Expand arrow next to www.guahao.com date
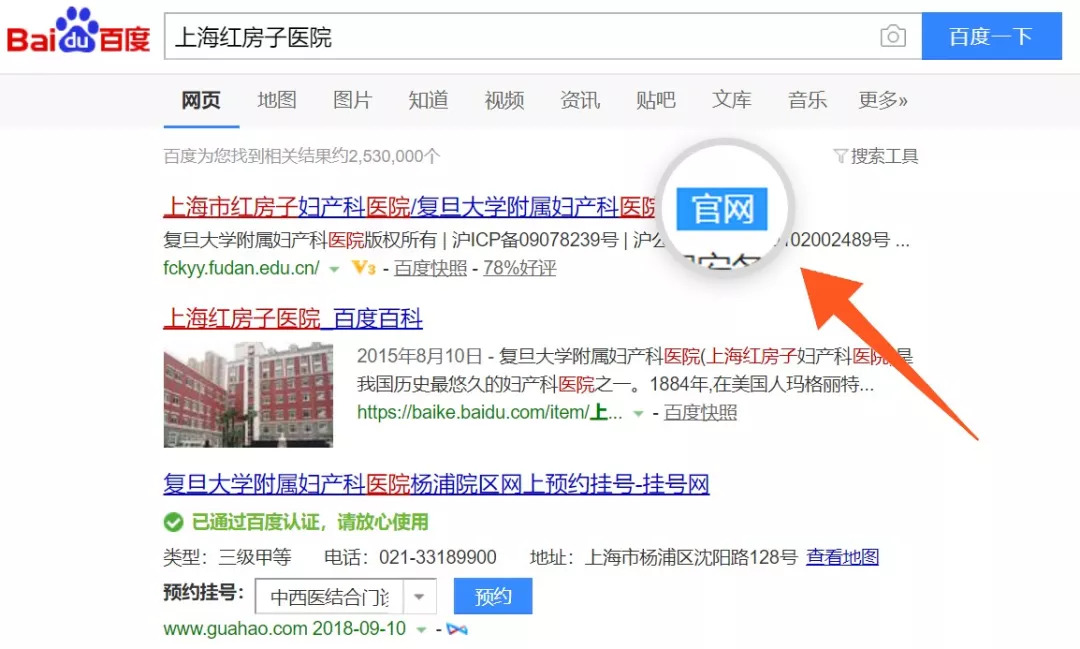The height and width of the screenshot is (649, 1080). (x=422, y=629)
